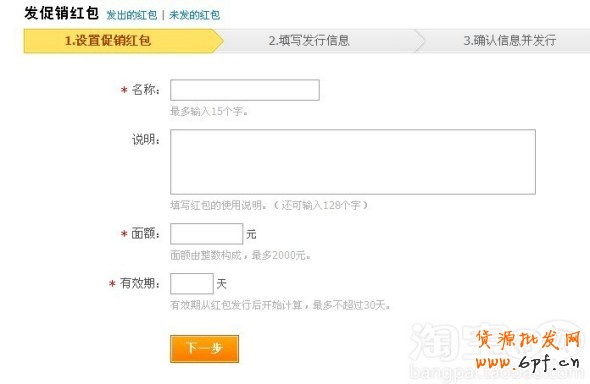Click the hint text 最多输入15个字
Screen dimensions: 590x384
(209, 111)
